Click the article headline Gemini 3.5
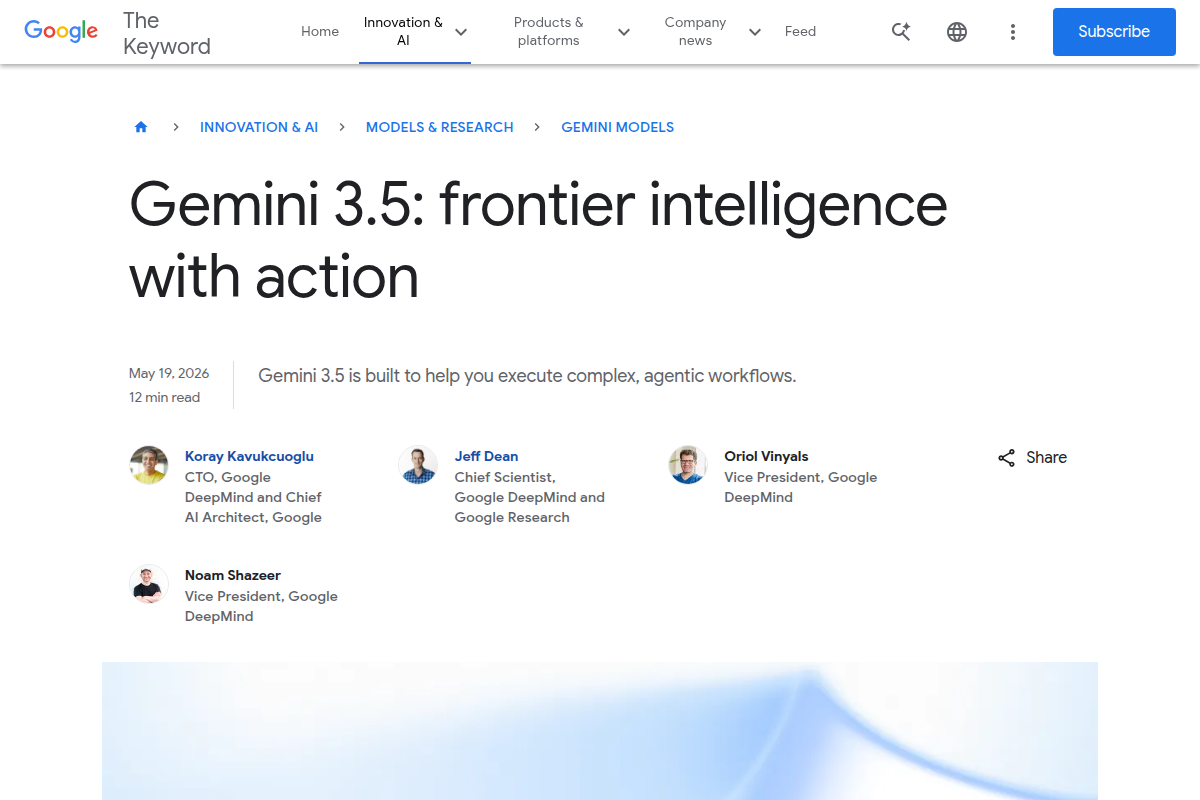Image resolution: width=1200 pixels, height=800 pixels. coord(538,240)
